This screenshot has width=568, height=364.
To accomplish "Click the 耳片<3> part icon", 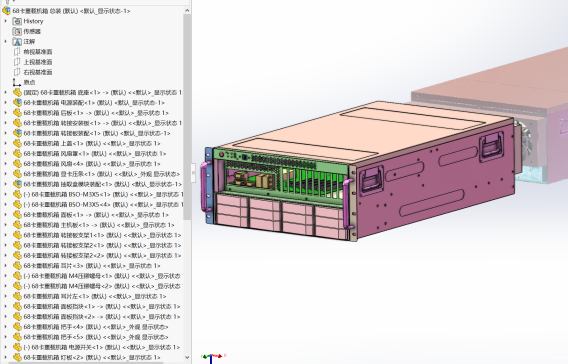I will click(x=17, y=266).
